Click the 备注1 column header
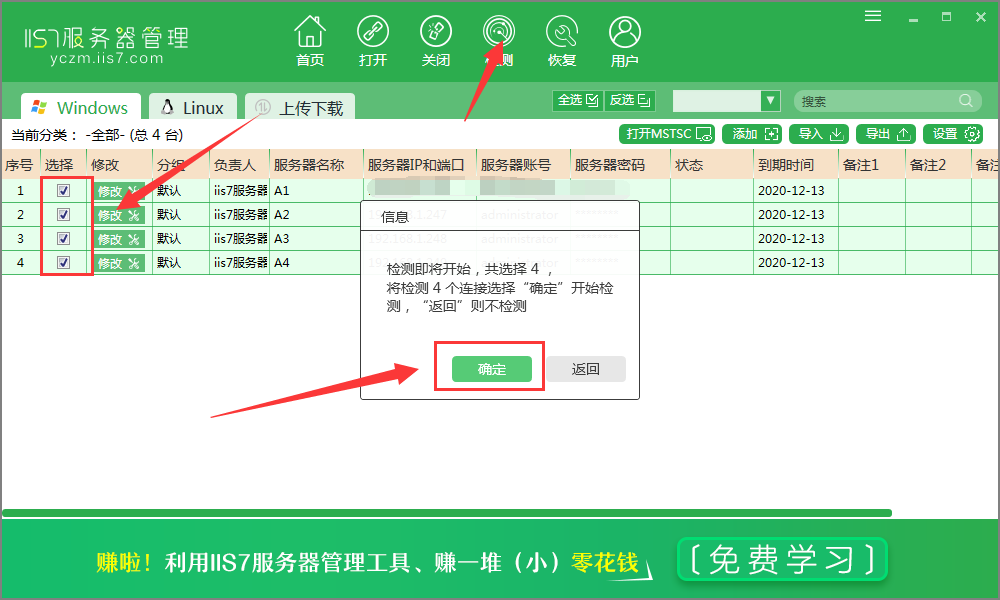Screen dimensions: 1000x600 [871, 165]
